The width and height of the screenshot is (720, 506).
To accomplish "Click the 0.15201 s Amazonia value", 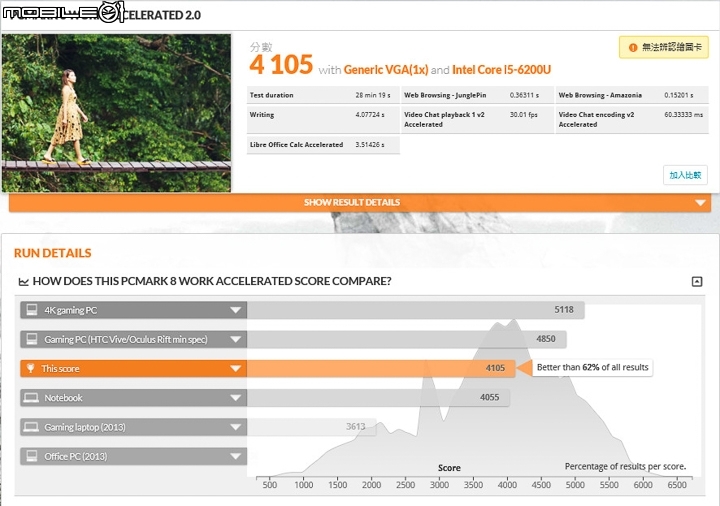I will click(679, 96).
